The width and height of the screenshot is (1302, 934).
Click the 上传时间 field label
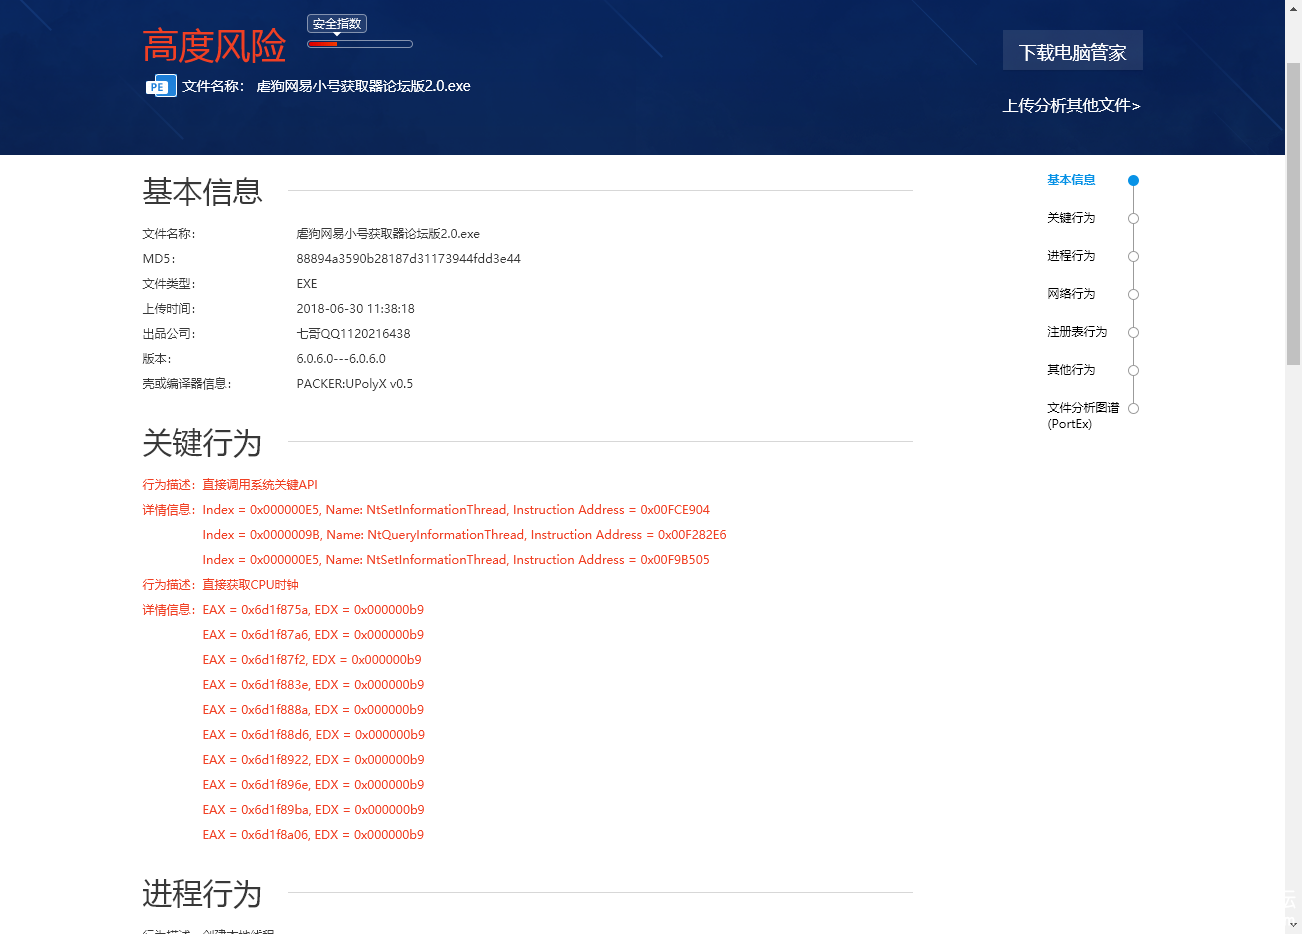click(x=169, y=309)
